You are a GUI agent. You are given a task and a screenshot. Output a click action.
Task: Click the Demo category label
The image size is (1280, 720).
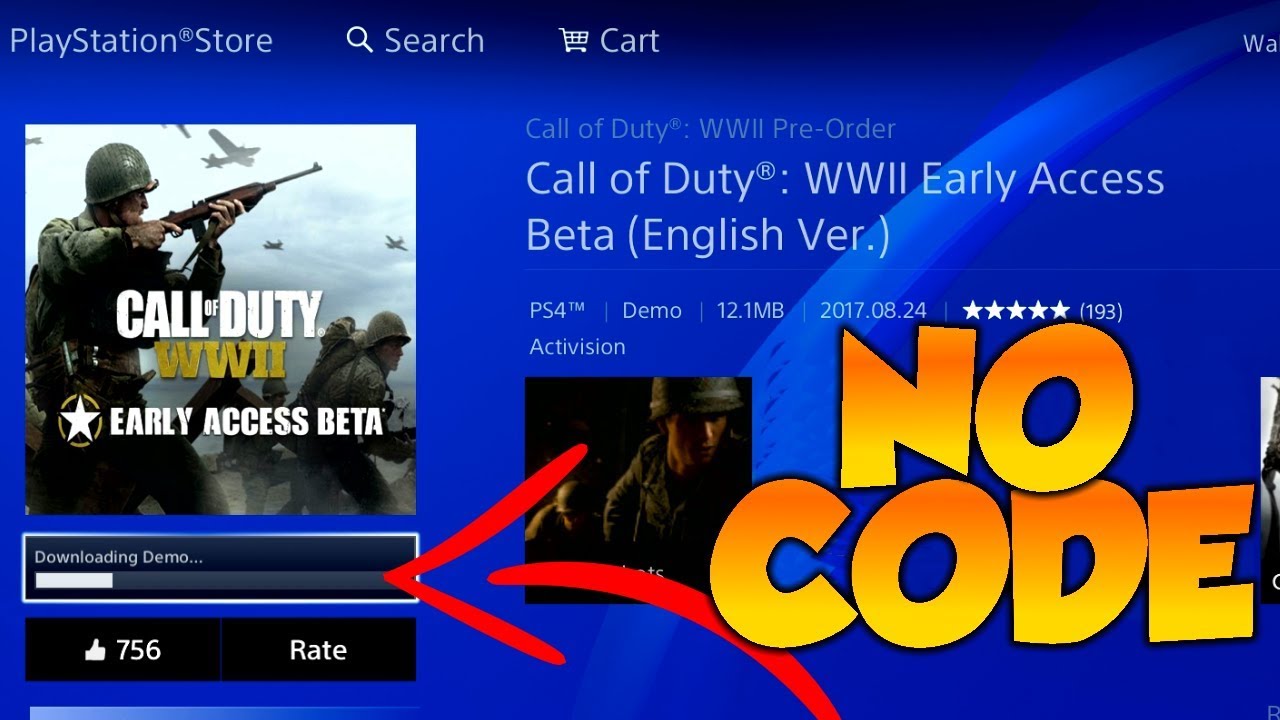pyautogui.click(x=652, y=311)
